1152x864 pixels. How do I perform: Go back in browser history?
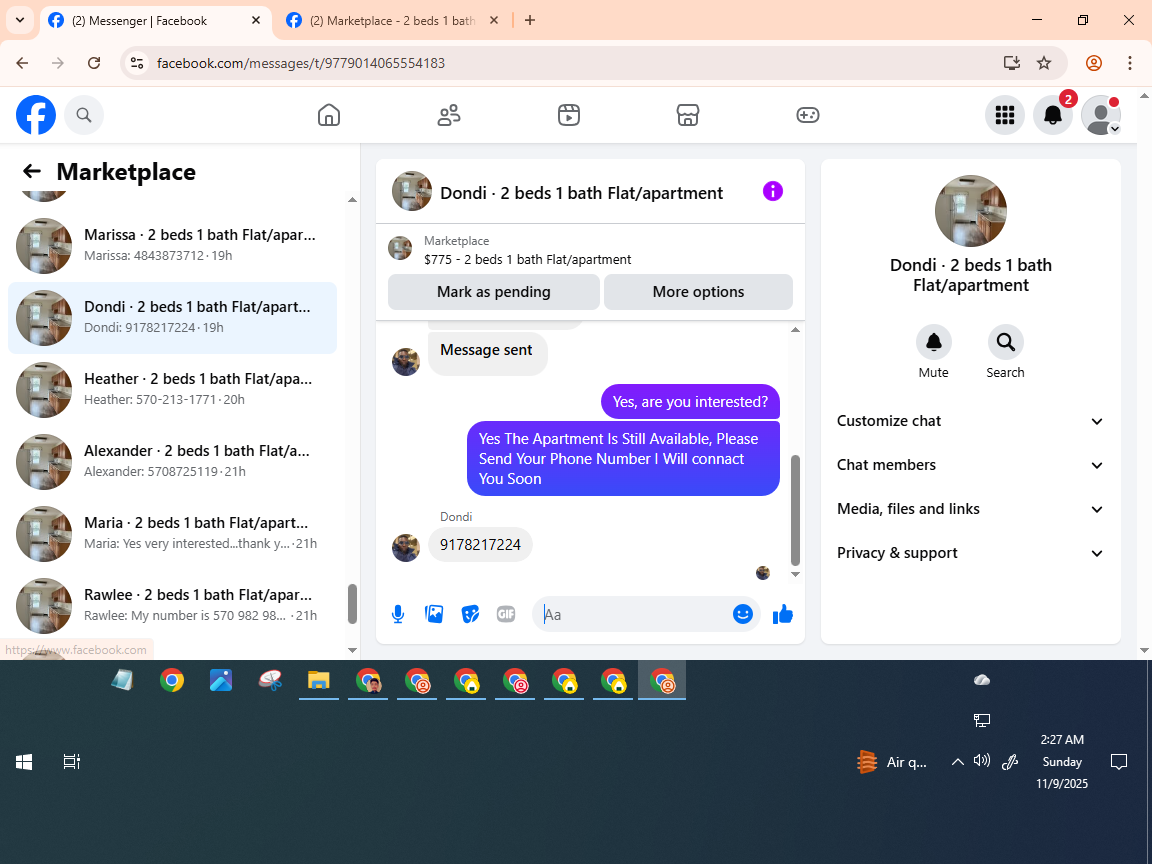(x=22, y=63)
